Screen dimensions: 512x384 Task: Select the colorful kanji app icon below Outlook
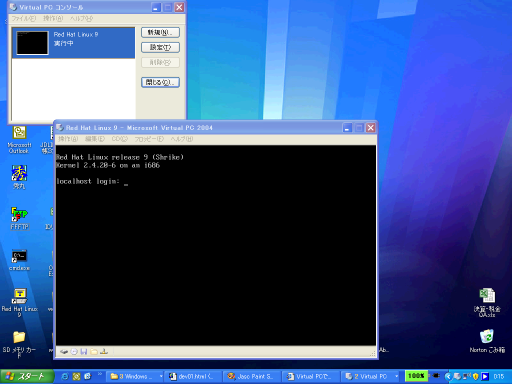point(19,177)
